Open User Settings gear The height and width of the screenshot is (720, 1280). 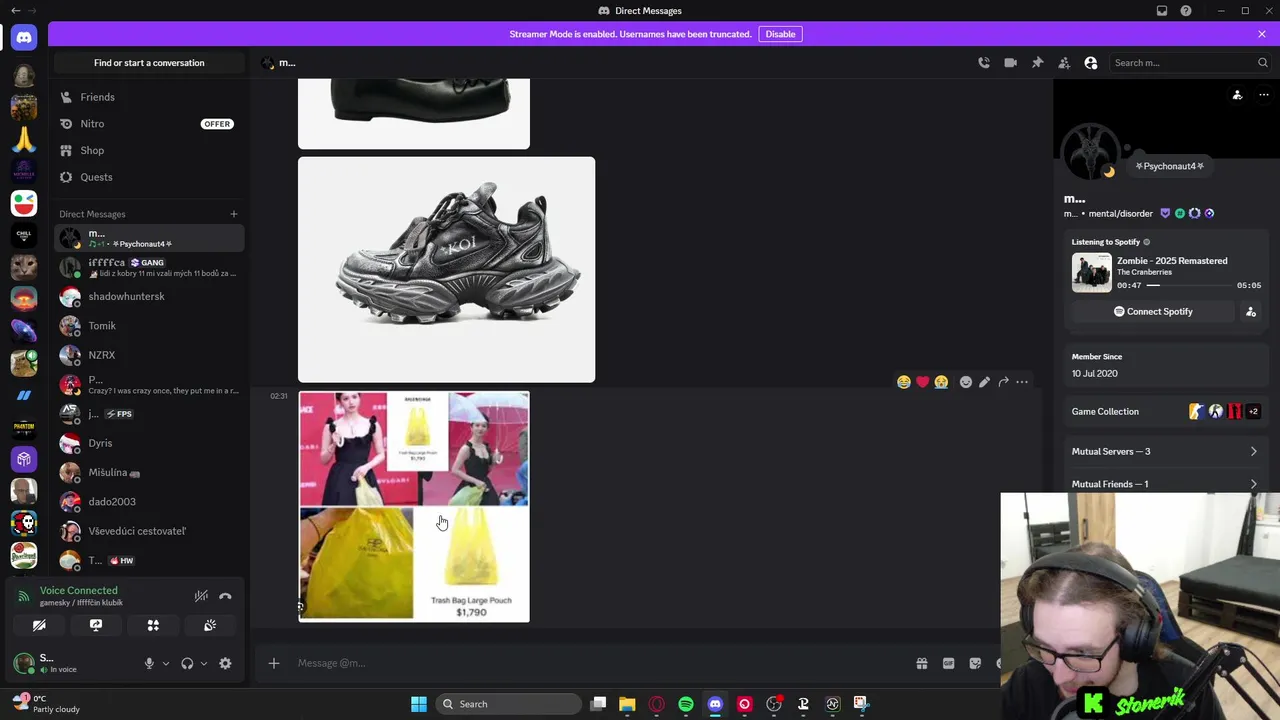point(225,664)
